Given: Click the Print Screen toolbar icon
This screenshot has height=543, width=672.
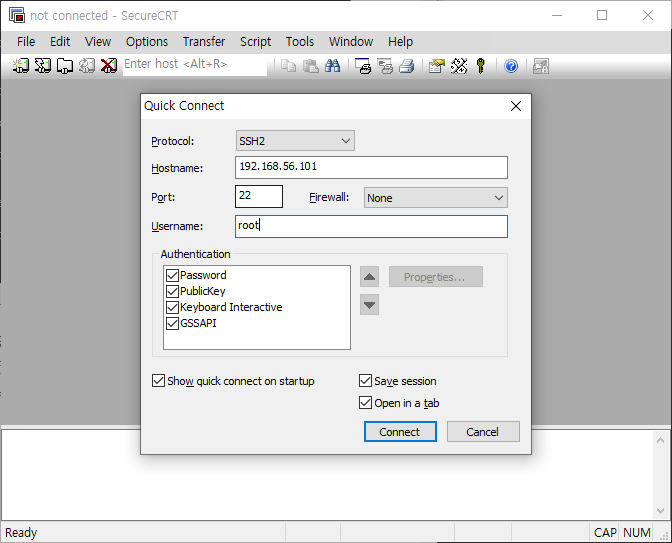Looking at the screenshot, I should pyautogui.click(x=363, y=66).
